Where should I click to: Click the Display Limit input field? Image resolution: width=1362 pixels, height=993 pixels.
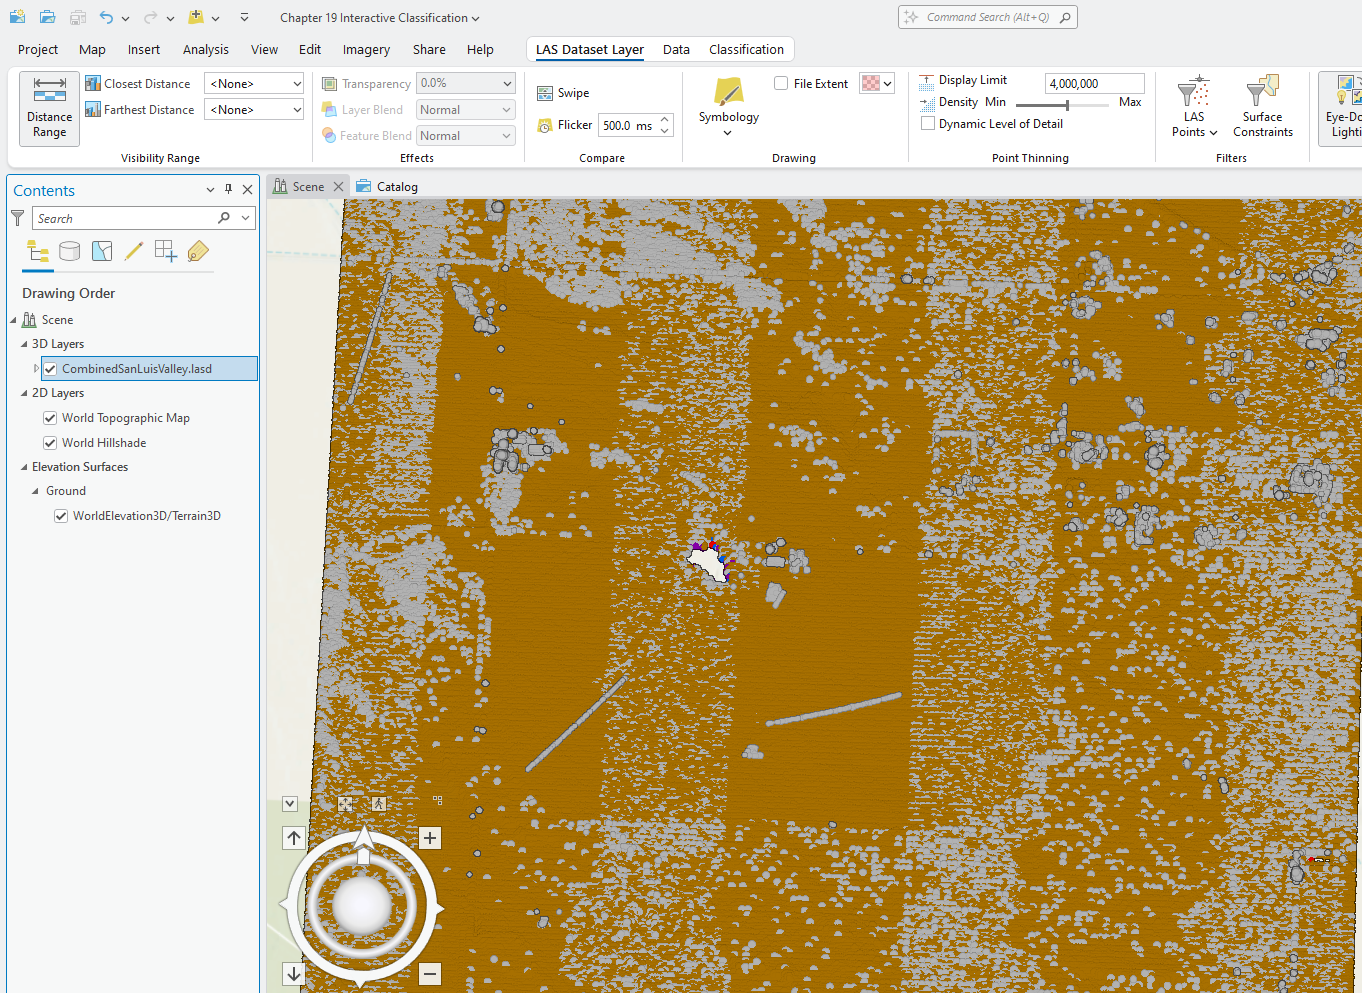click(x=1093, y=84)
